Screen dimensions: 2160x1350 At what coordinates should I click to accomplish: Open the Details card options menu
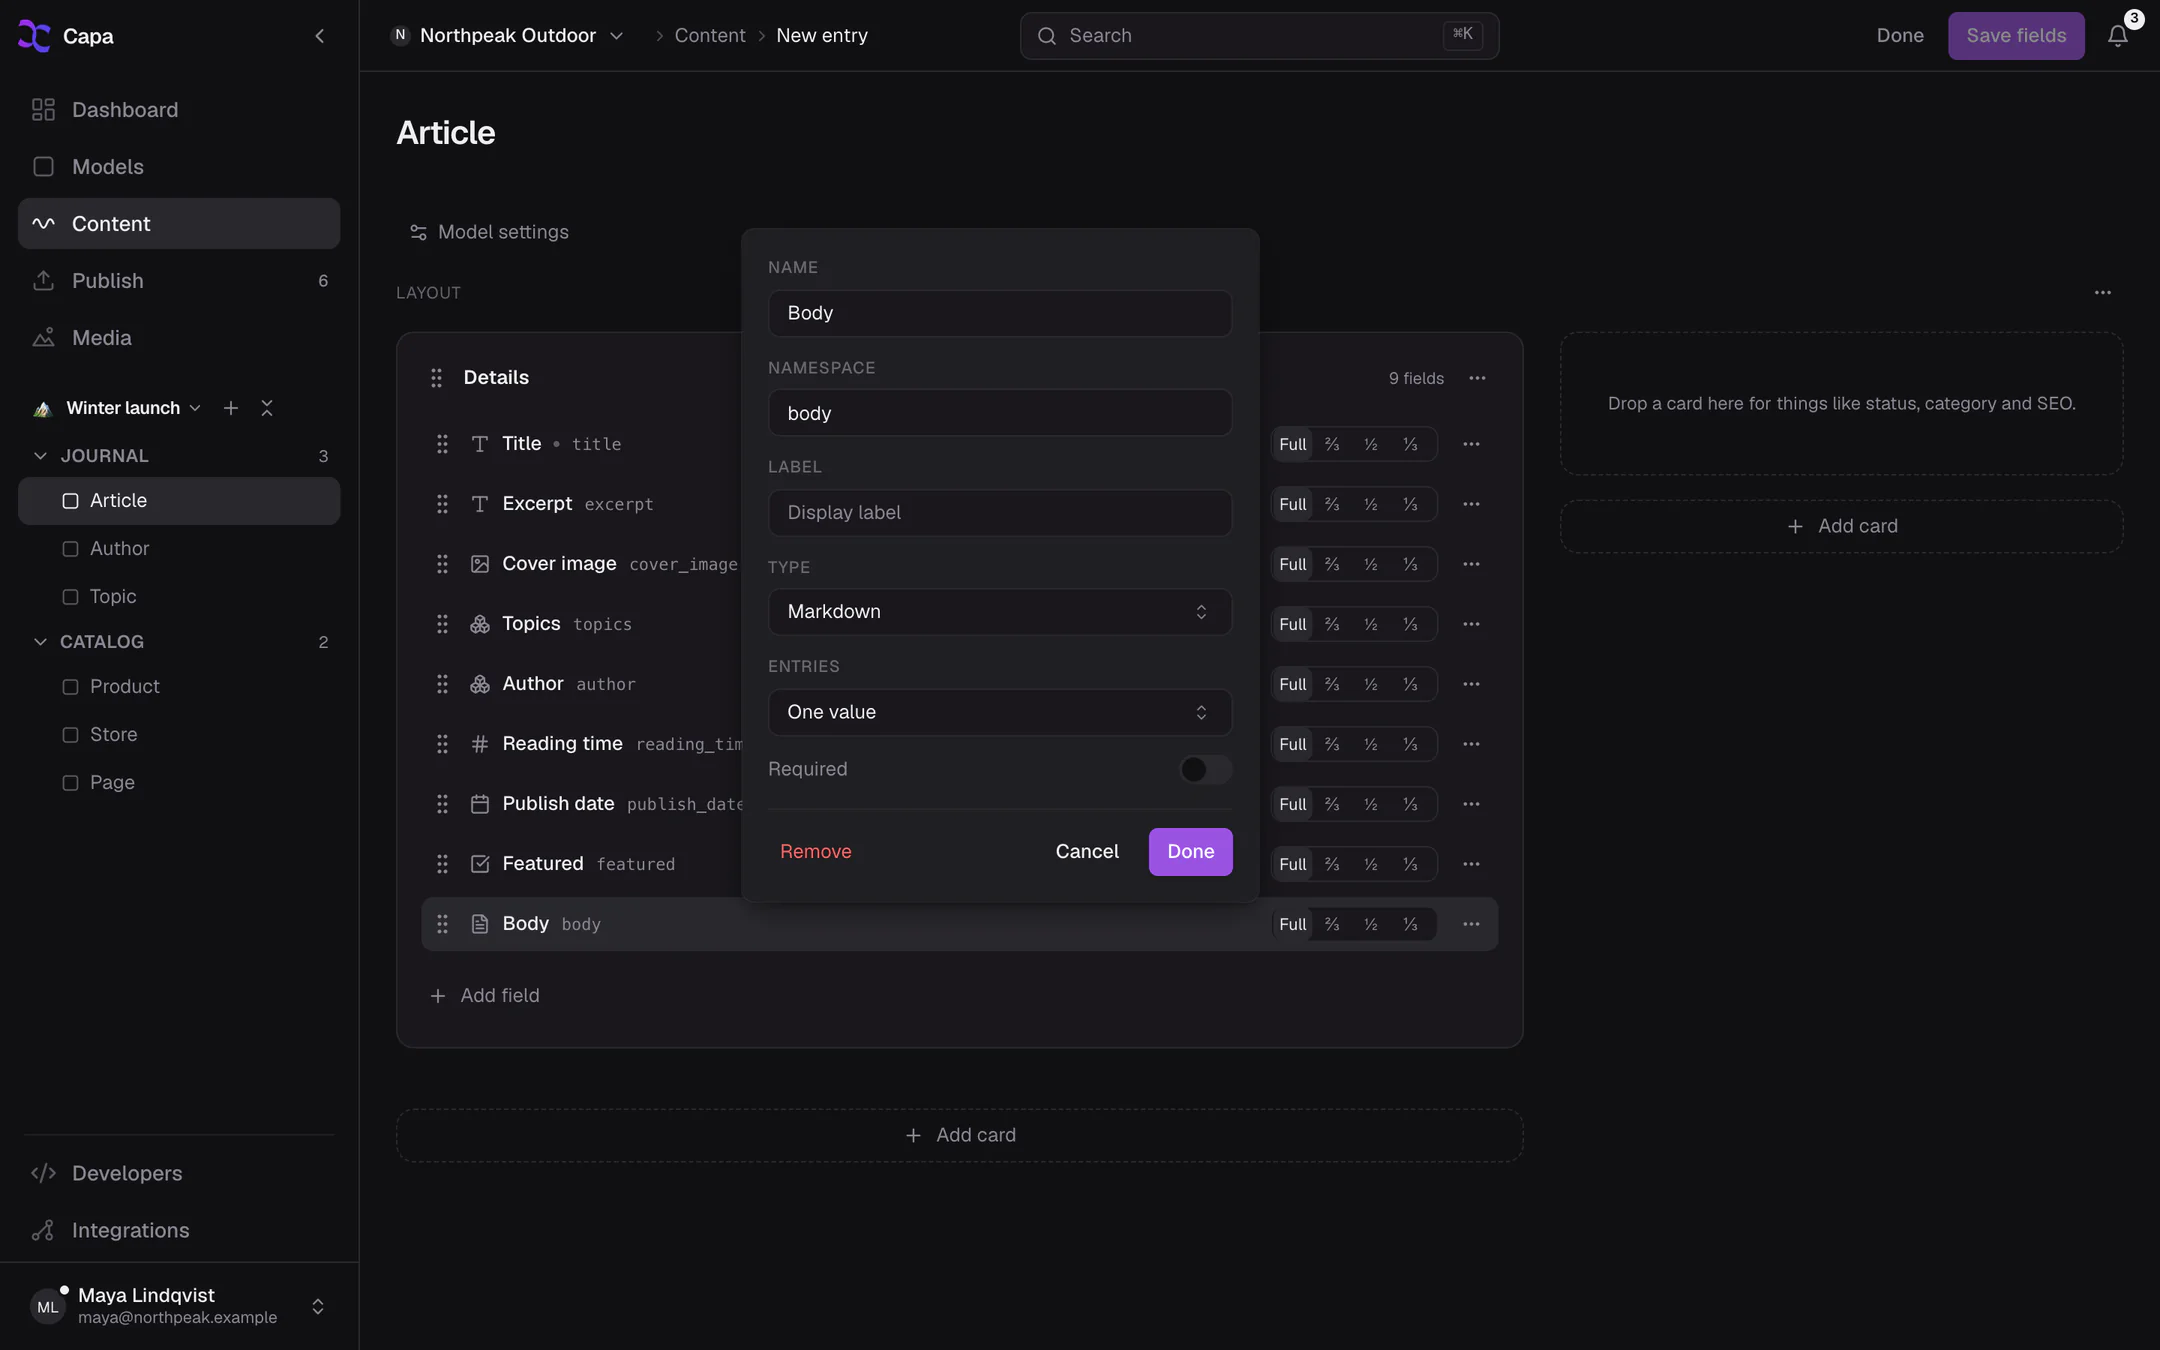(x=1477, y=378)
